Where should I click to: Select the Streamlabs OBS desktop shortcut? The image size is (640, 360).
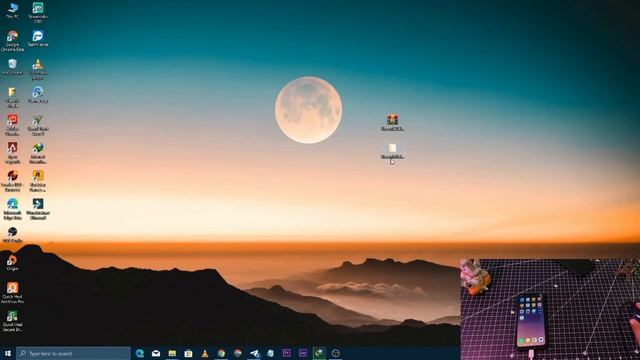[38, 12]
